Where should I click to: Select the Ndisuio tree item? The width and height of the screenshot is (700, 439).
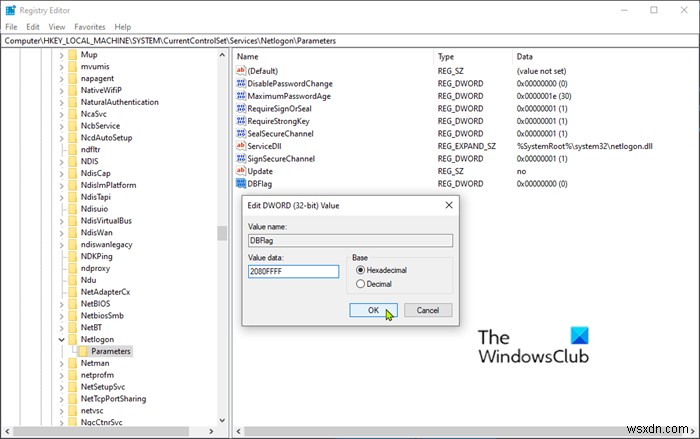tap(94, 209)
